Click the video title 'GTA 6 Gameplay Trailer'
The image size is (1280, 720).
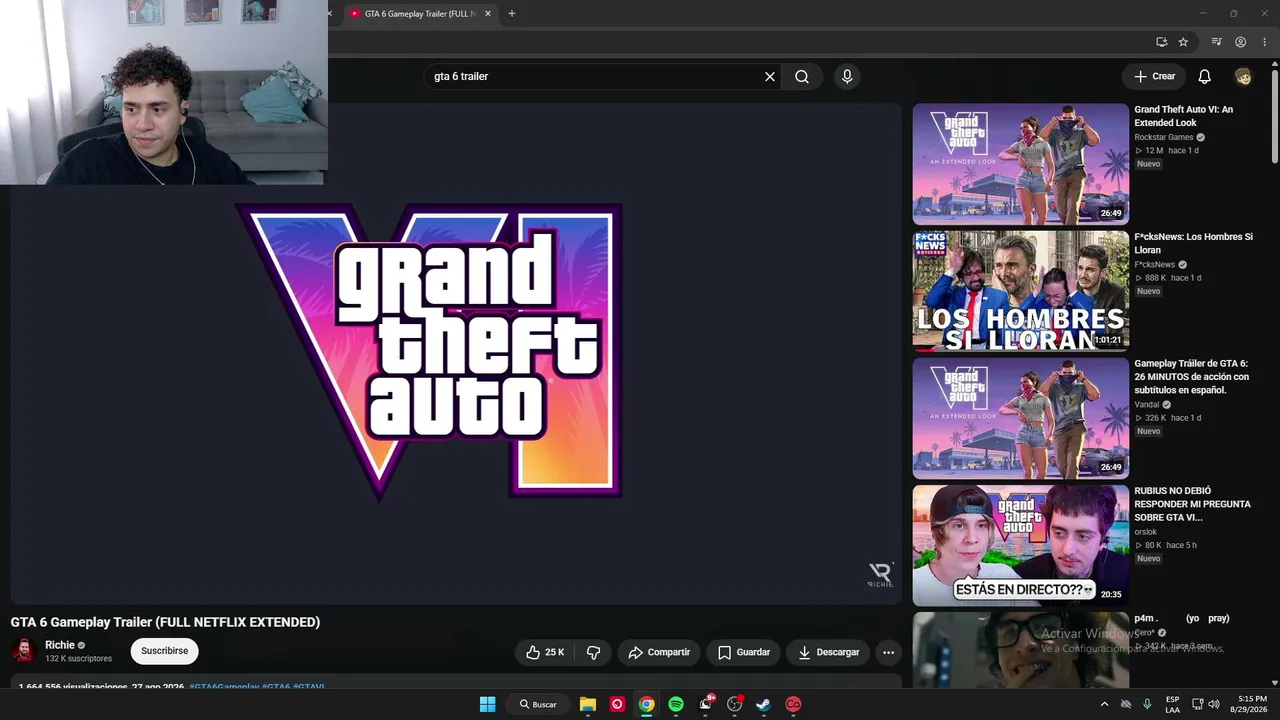point(166,622)
